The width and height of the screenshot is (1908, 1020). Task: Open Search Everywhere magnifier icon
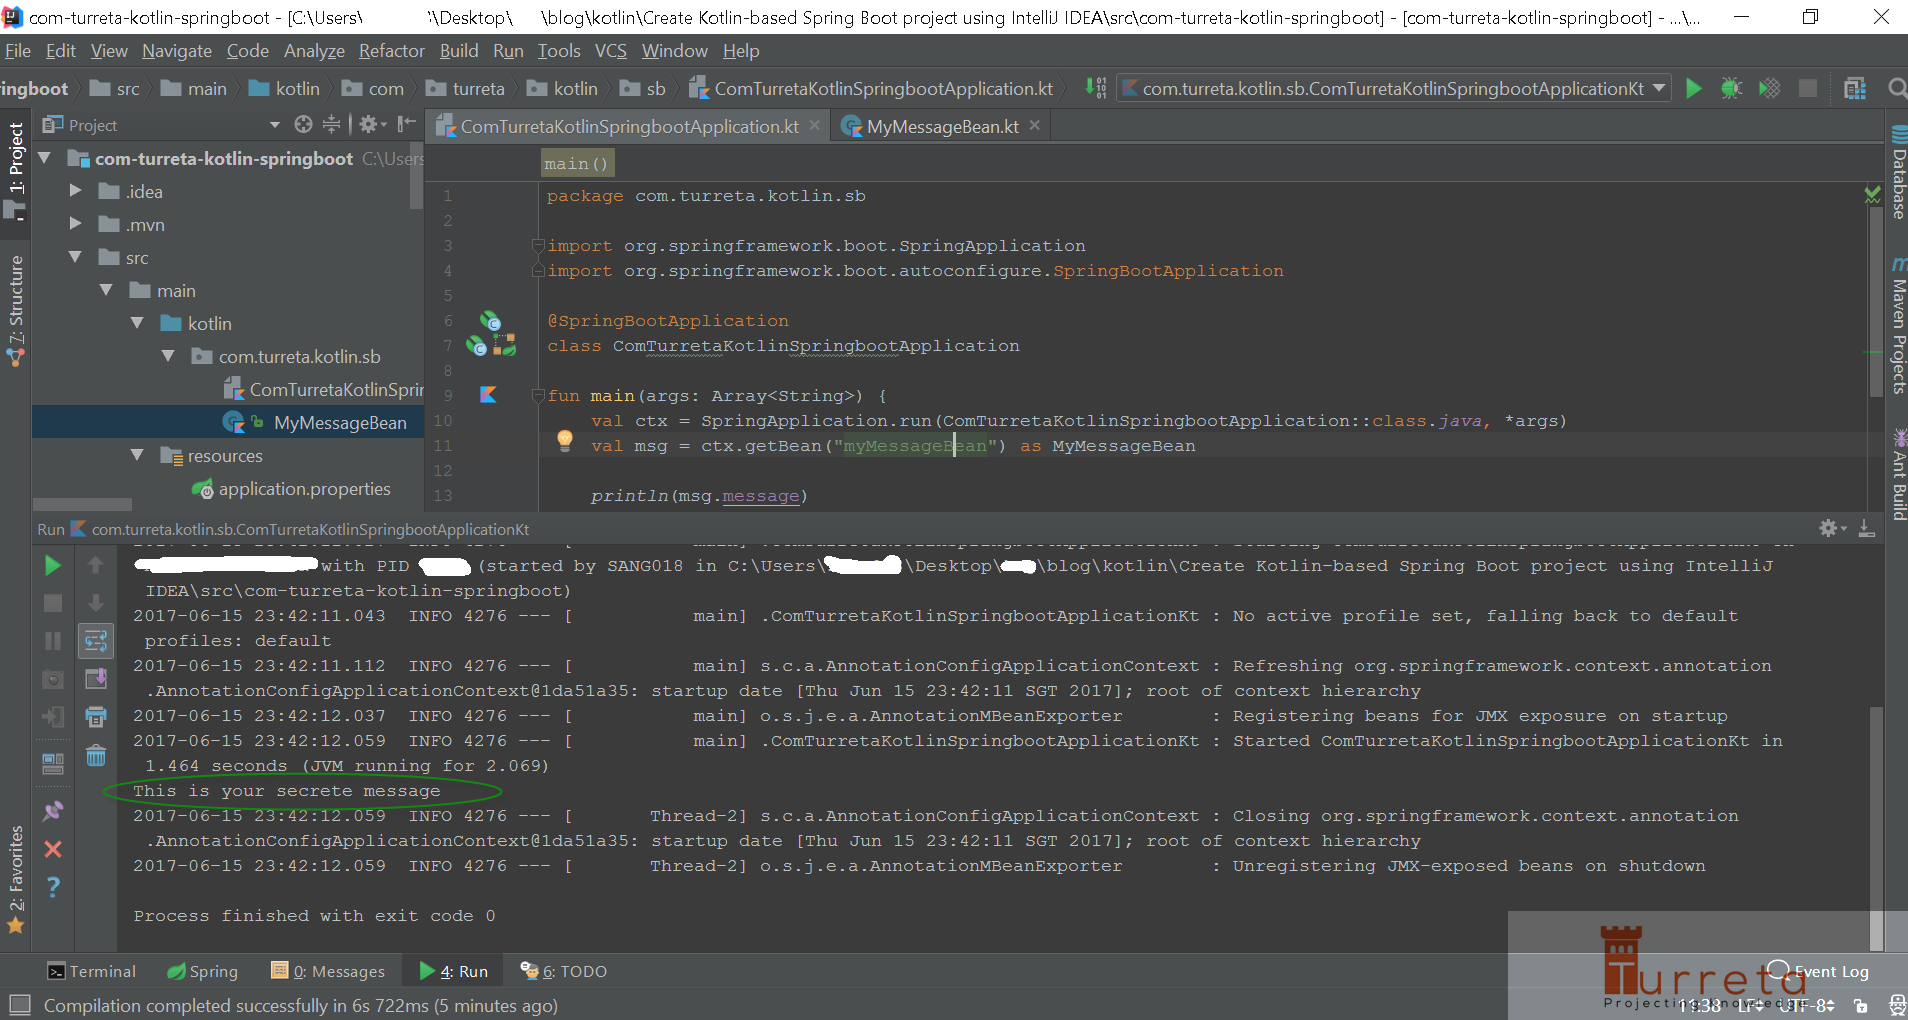1896,89
